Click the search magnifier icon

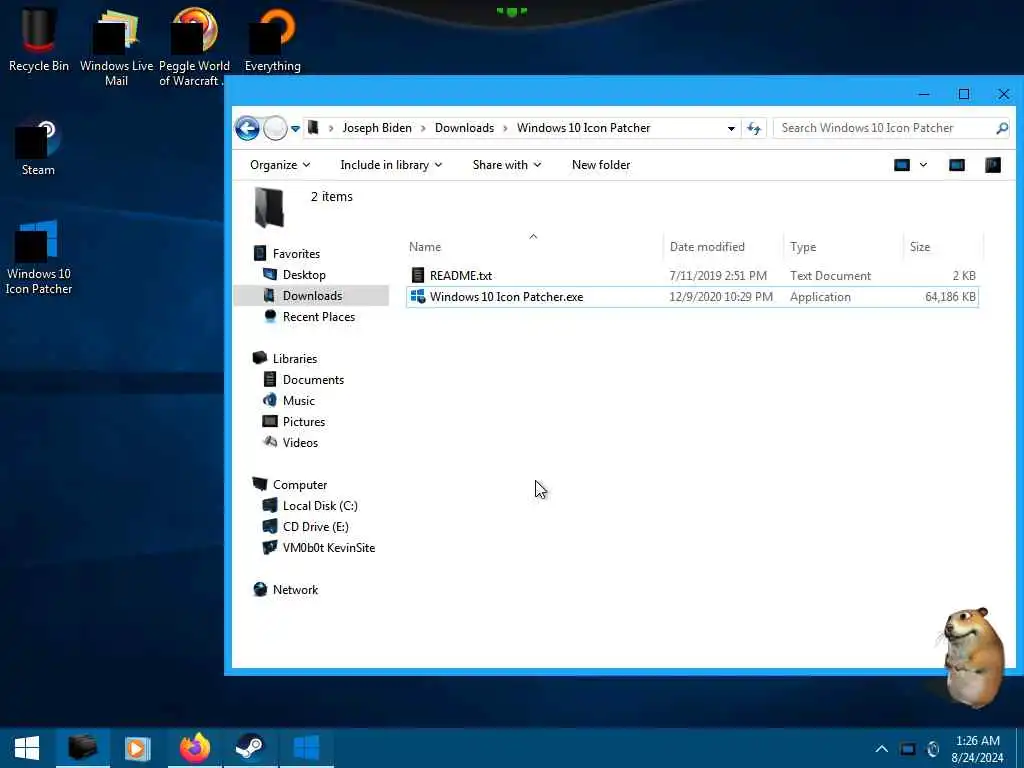pos(1001,128)
